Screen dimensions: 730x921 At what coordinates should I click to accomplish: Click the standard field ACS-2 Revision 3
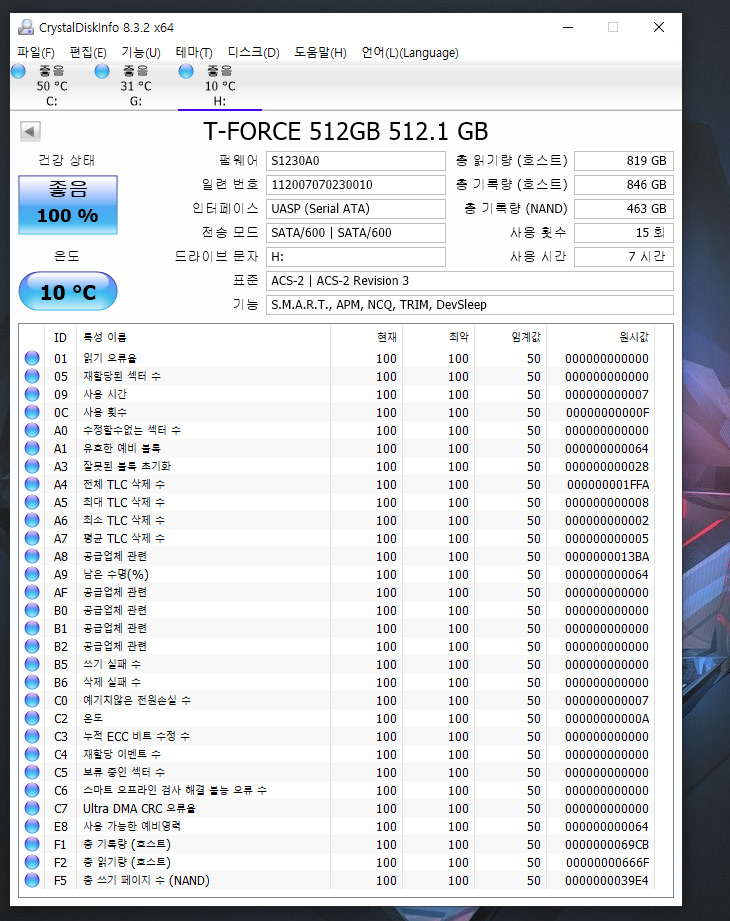[469, 281]
